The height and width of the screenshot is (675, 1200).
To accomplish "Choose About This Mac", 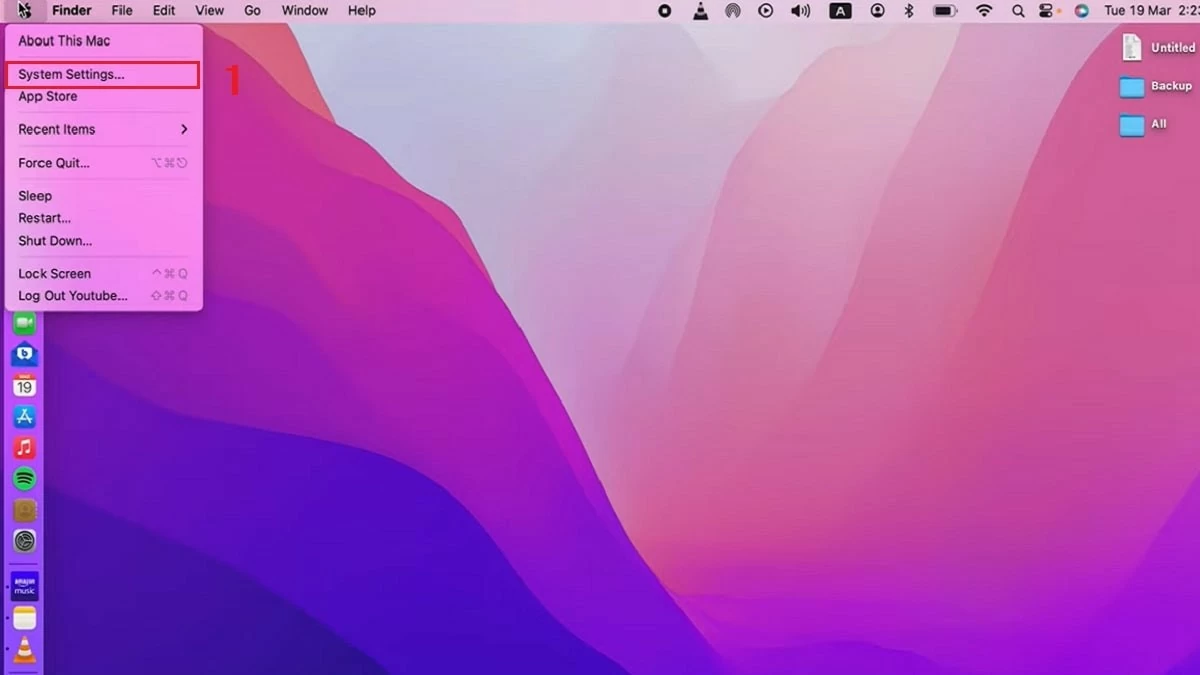I will [64, 41].
